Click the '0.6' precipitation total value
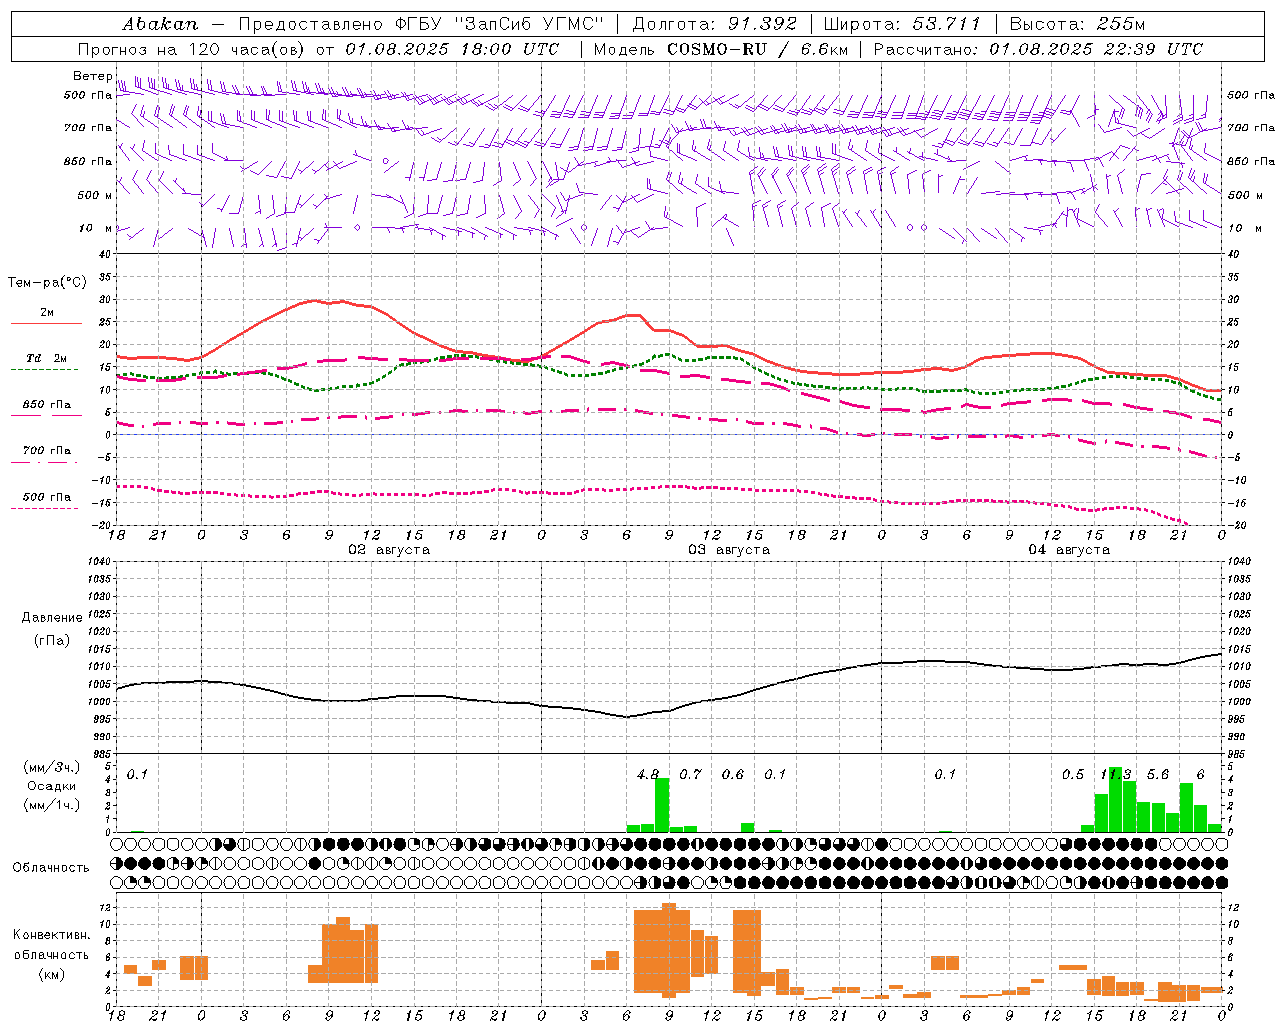The width and height of the screenshot is (1280, 1024). [x=733, y=774]
